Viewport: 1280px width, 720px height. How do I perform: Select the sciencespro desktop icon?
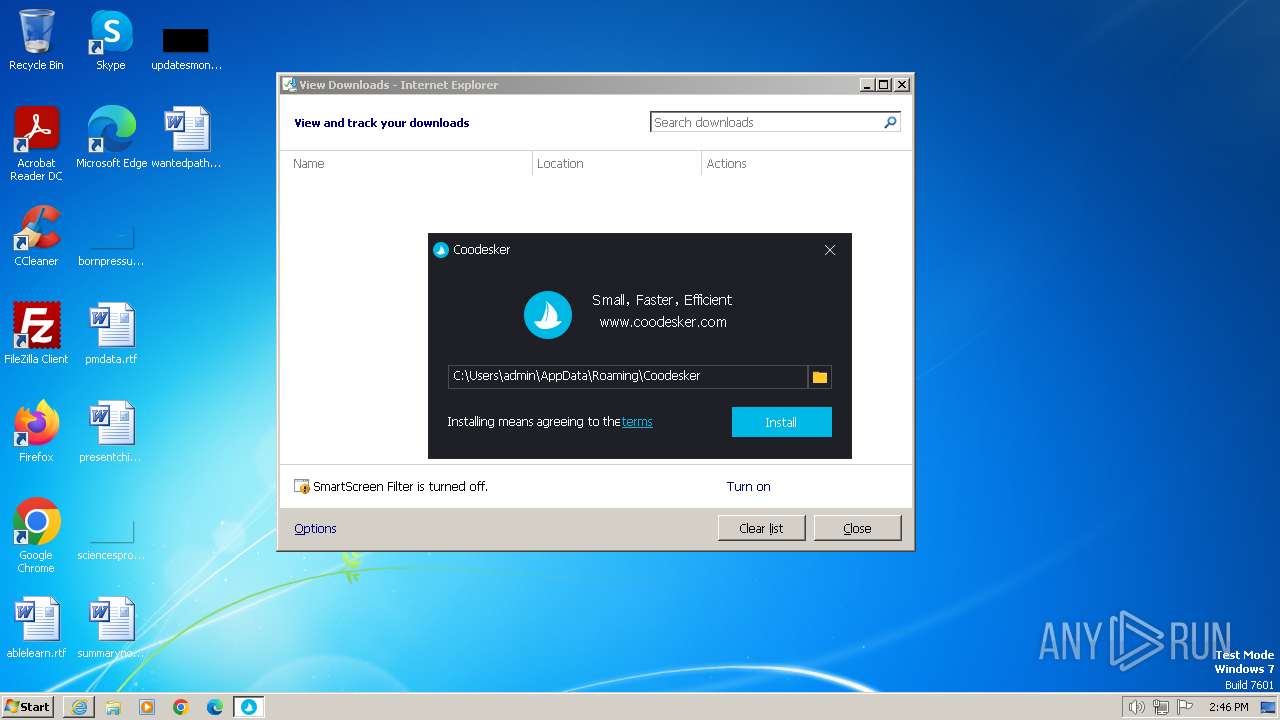[x=111, y=540]
